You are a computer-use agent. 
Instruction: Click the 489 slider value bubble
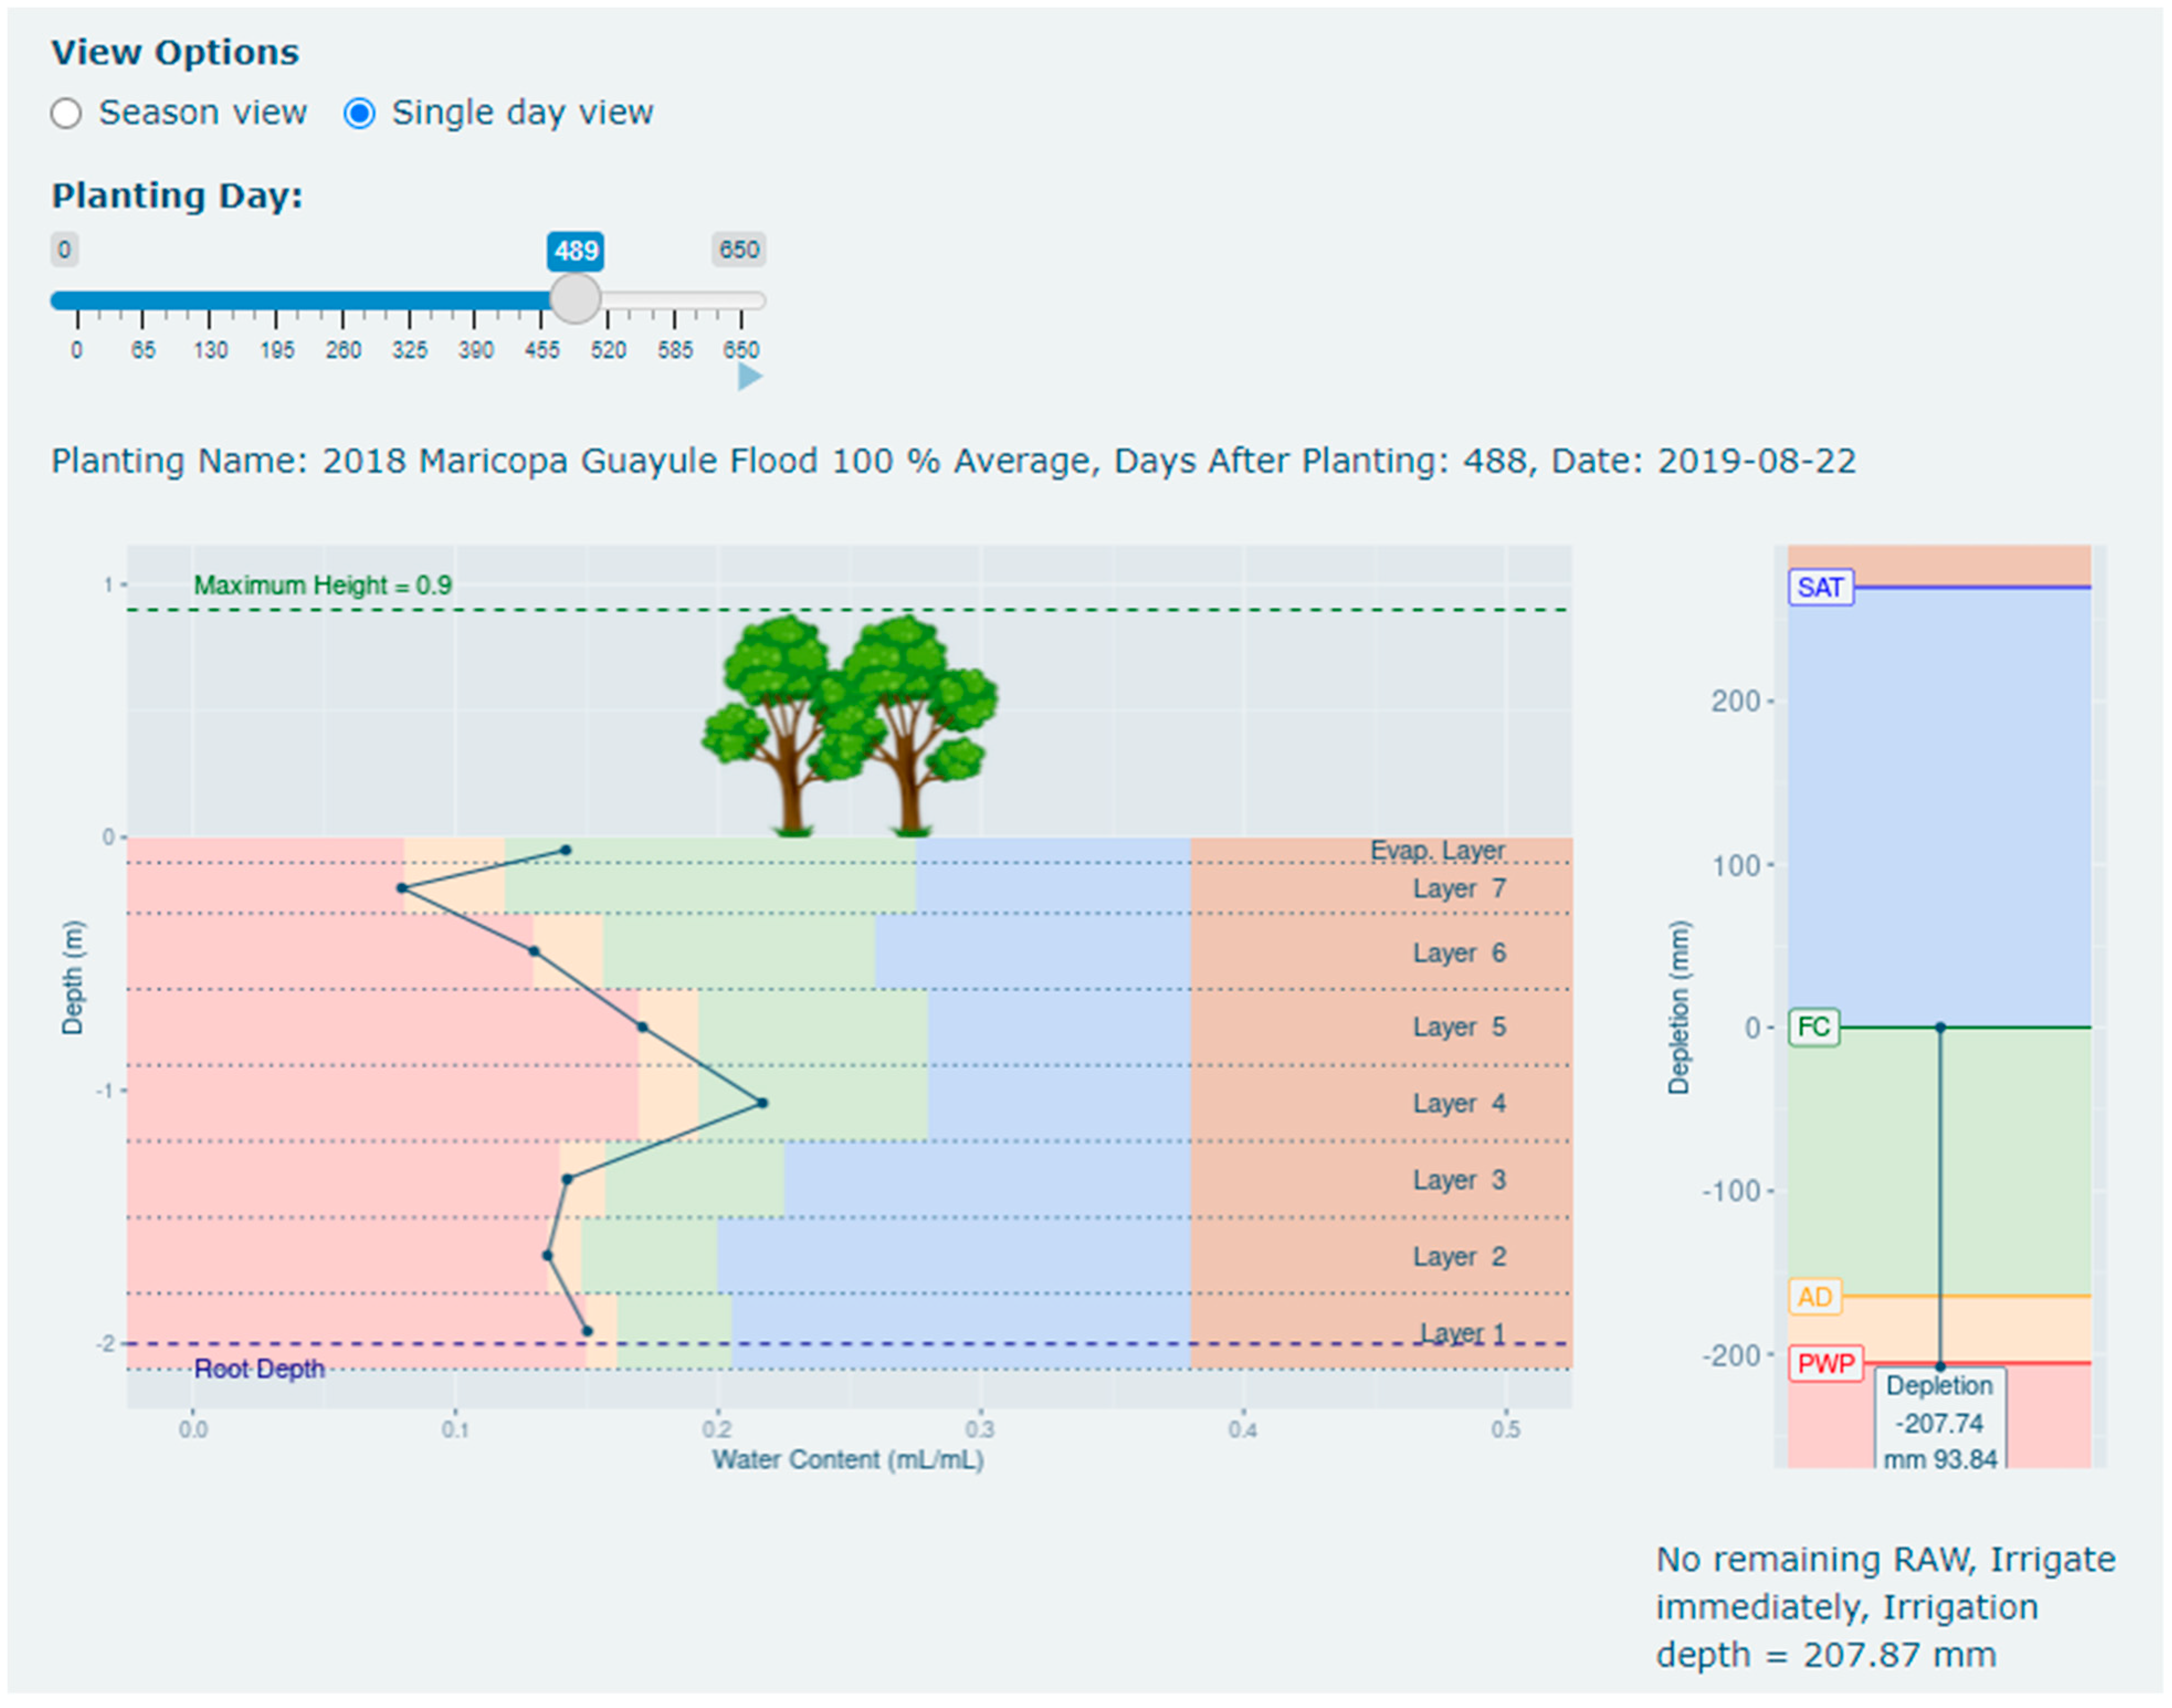pyautogui.click(x=575, y=250)
